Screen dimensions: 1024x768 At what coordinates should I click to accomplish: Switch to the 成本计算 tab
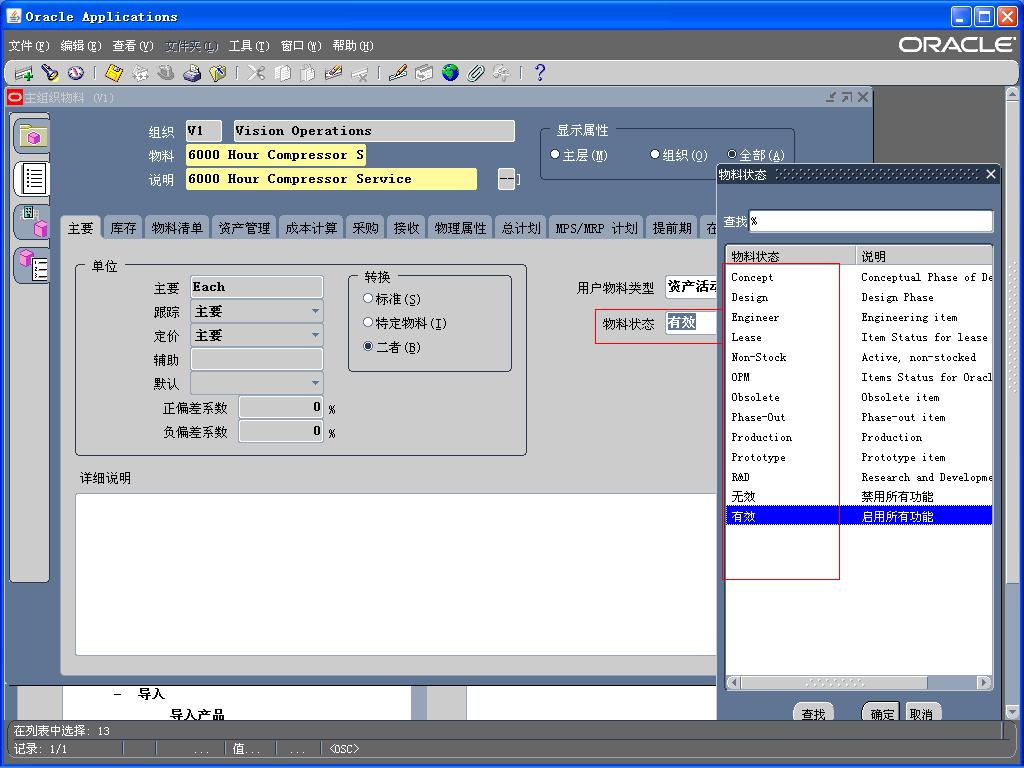coord(311,228)
